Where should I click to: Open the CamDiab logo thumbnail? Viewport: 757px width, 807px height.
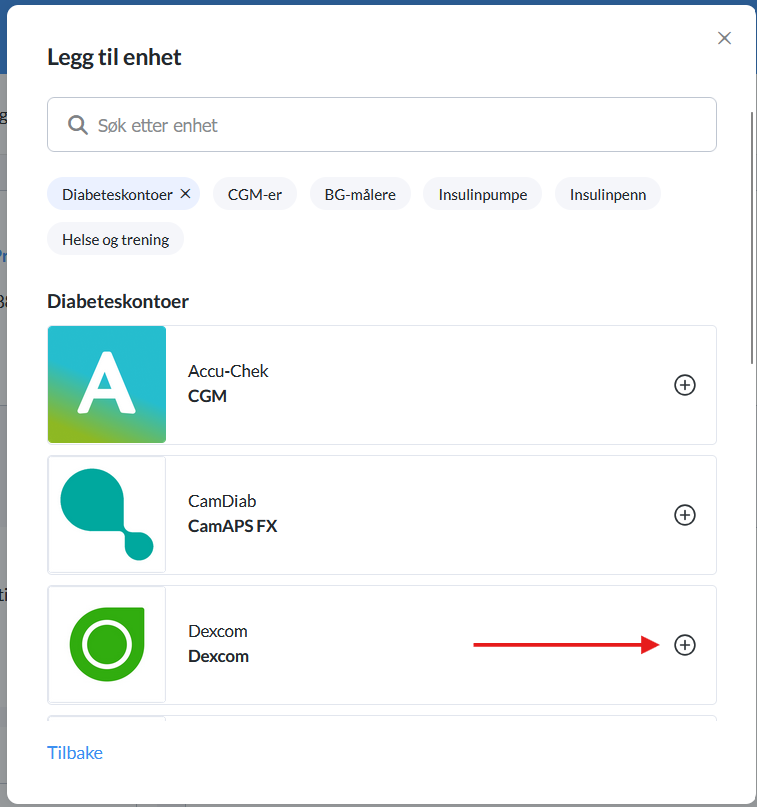(107, 515)
